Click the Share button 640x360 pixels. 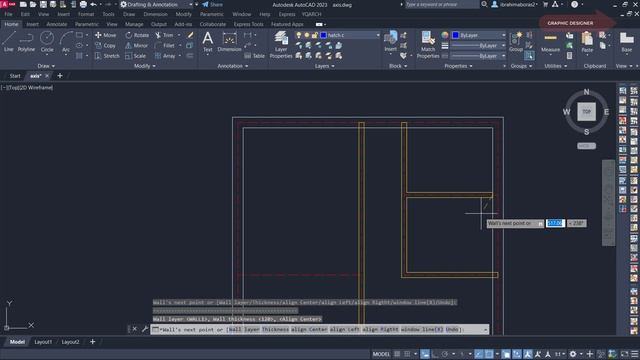tap(212, 4)
